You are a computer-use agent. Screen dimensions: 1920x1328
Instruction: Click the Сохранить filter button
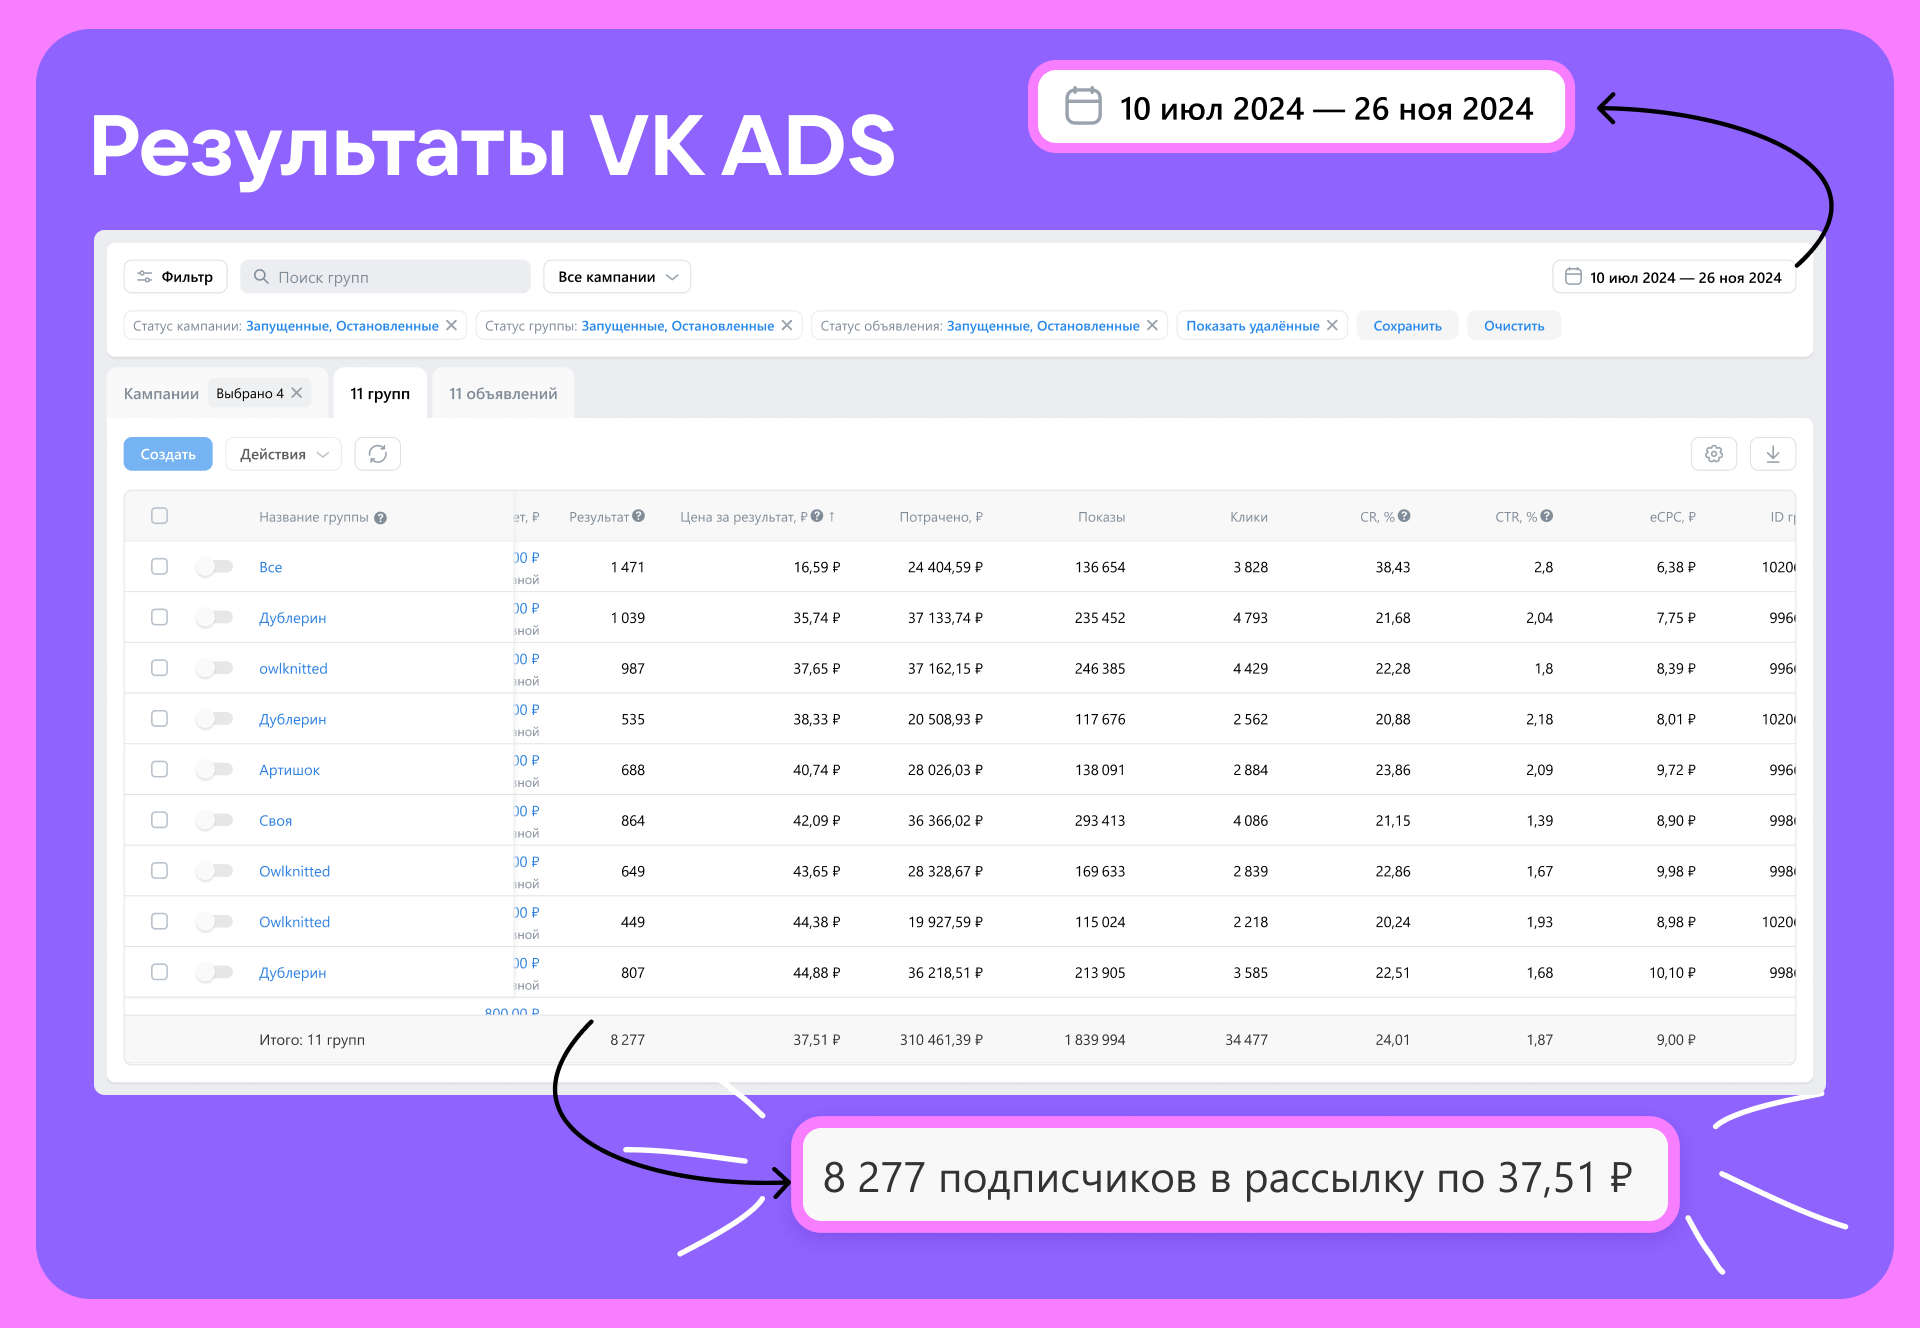point(1406,326)
